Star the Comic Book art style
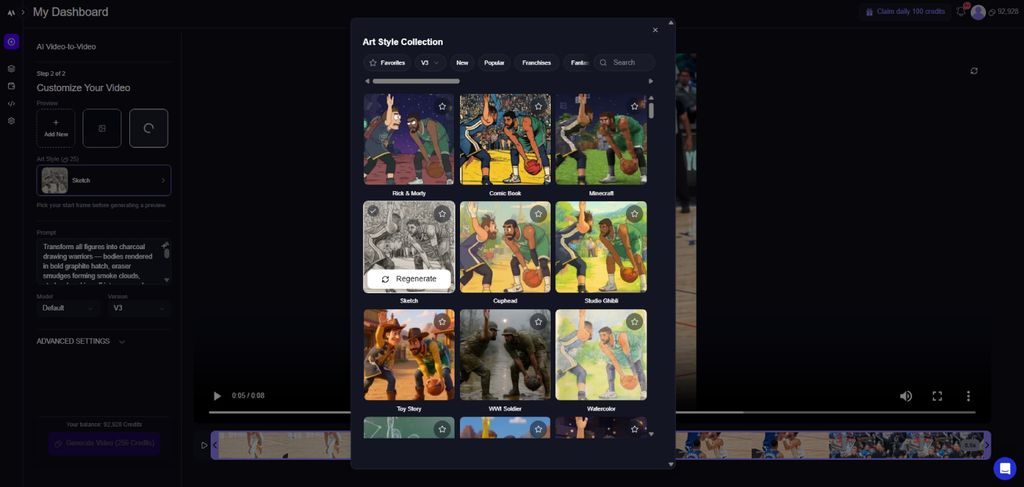 (538, 106)
